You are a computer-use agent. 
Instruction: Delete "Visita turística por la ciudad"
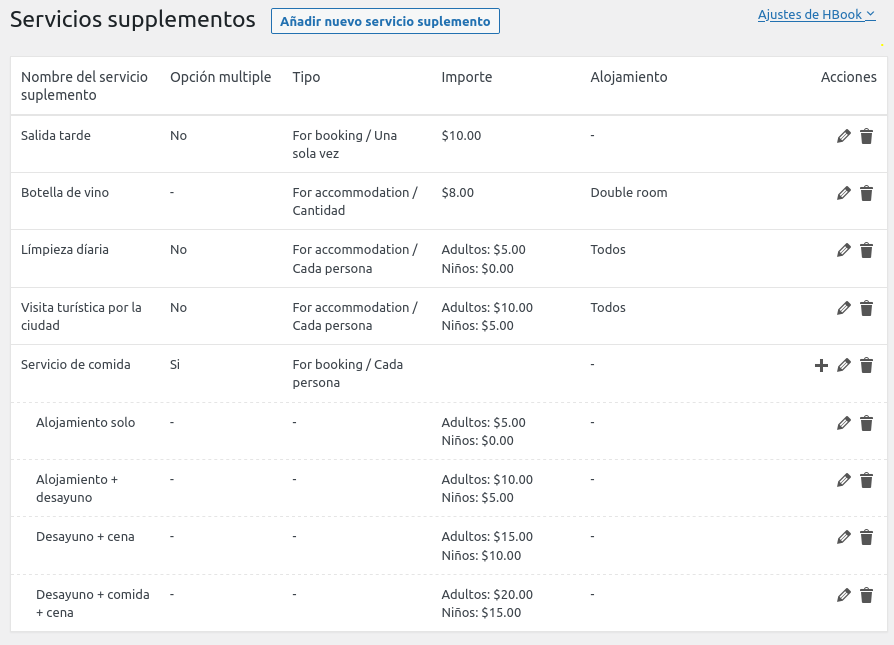pyautogui.click(x=866, y=308)
